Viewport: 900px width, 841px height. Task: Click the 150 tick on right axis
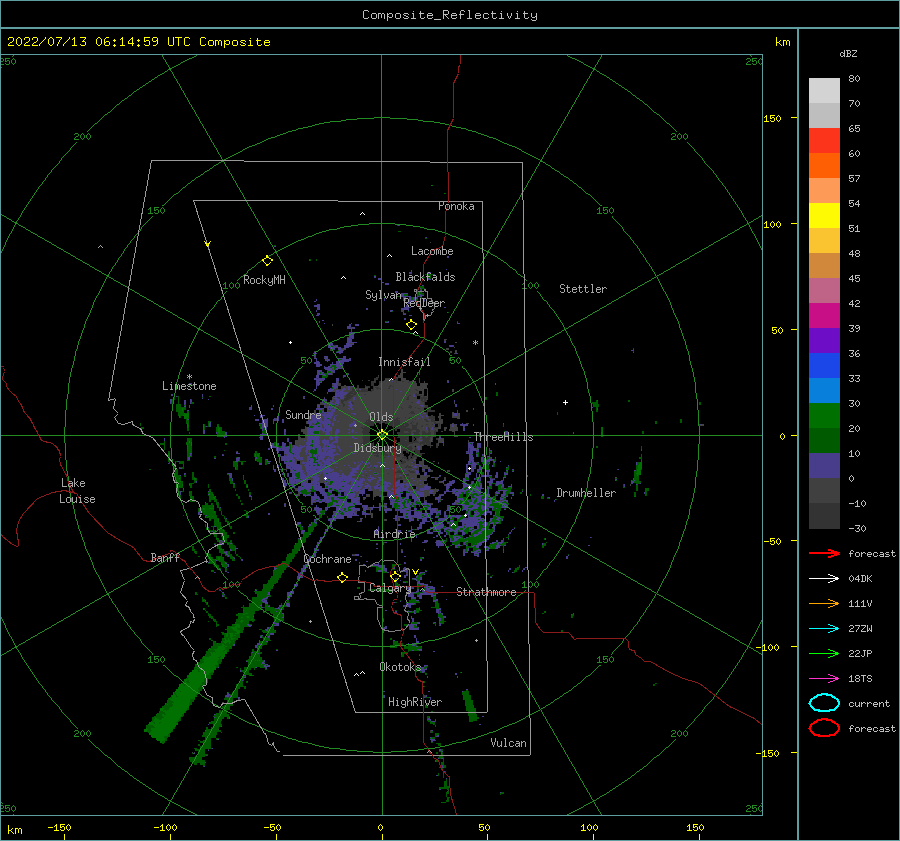[772, 118]
